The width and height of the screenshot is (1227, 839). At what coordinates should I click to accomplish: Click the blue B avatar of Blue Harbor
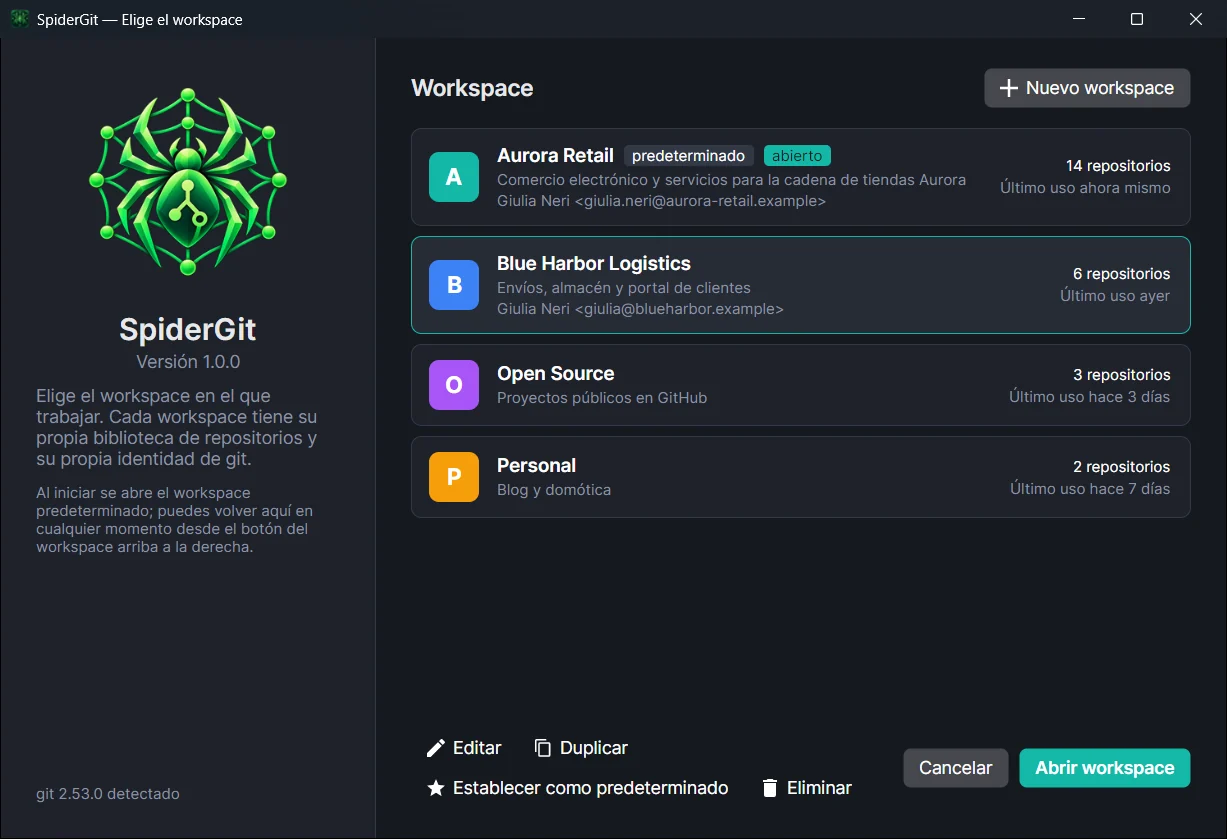click(x=454, y=285)
